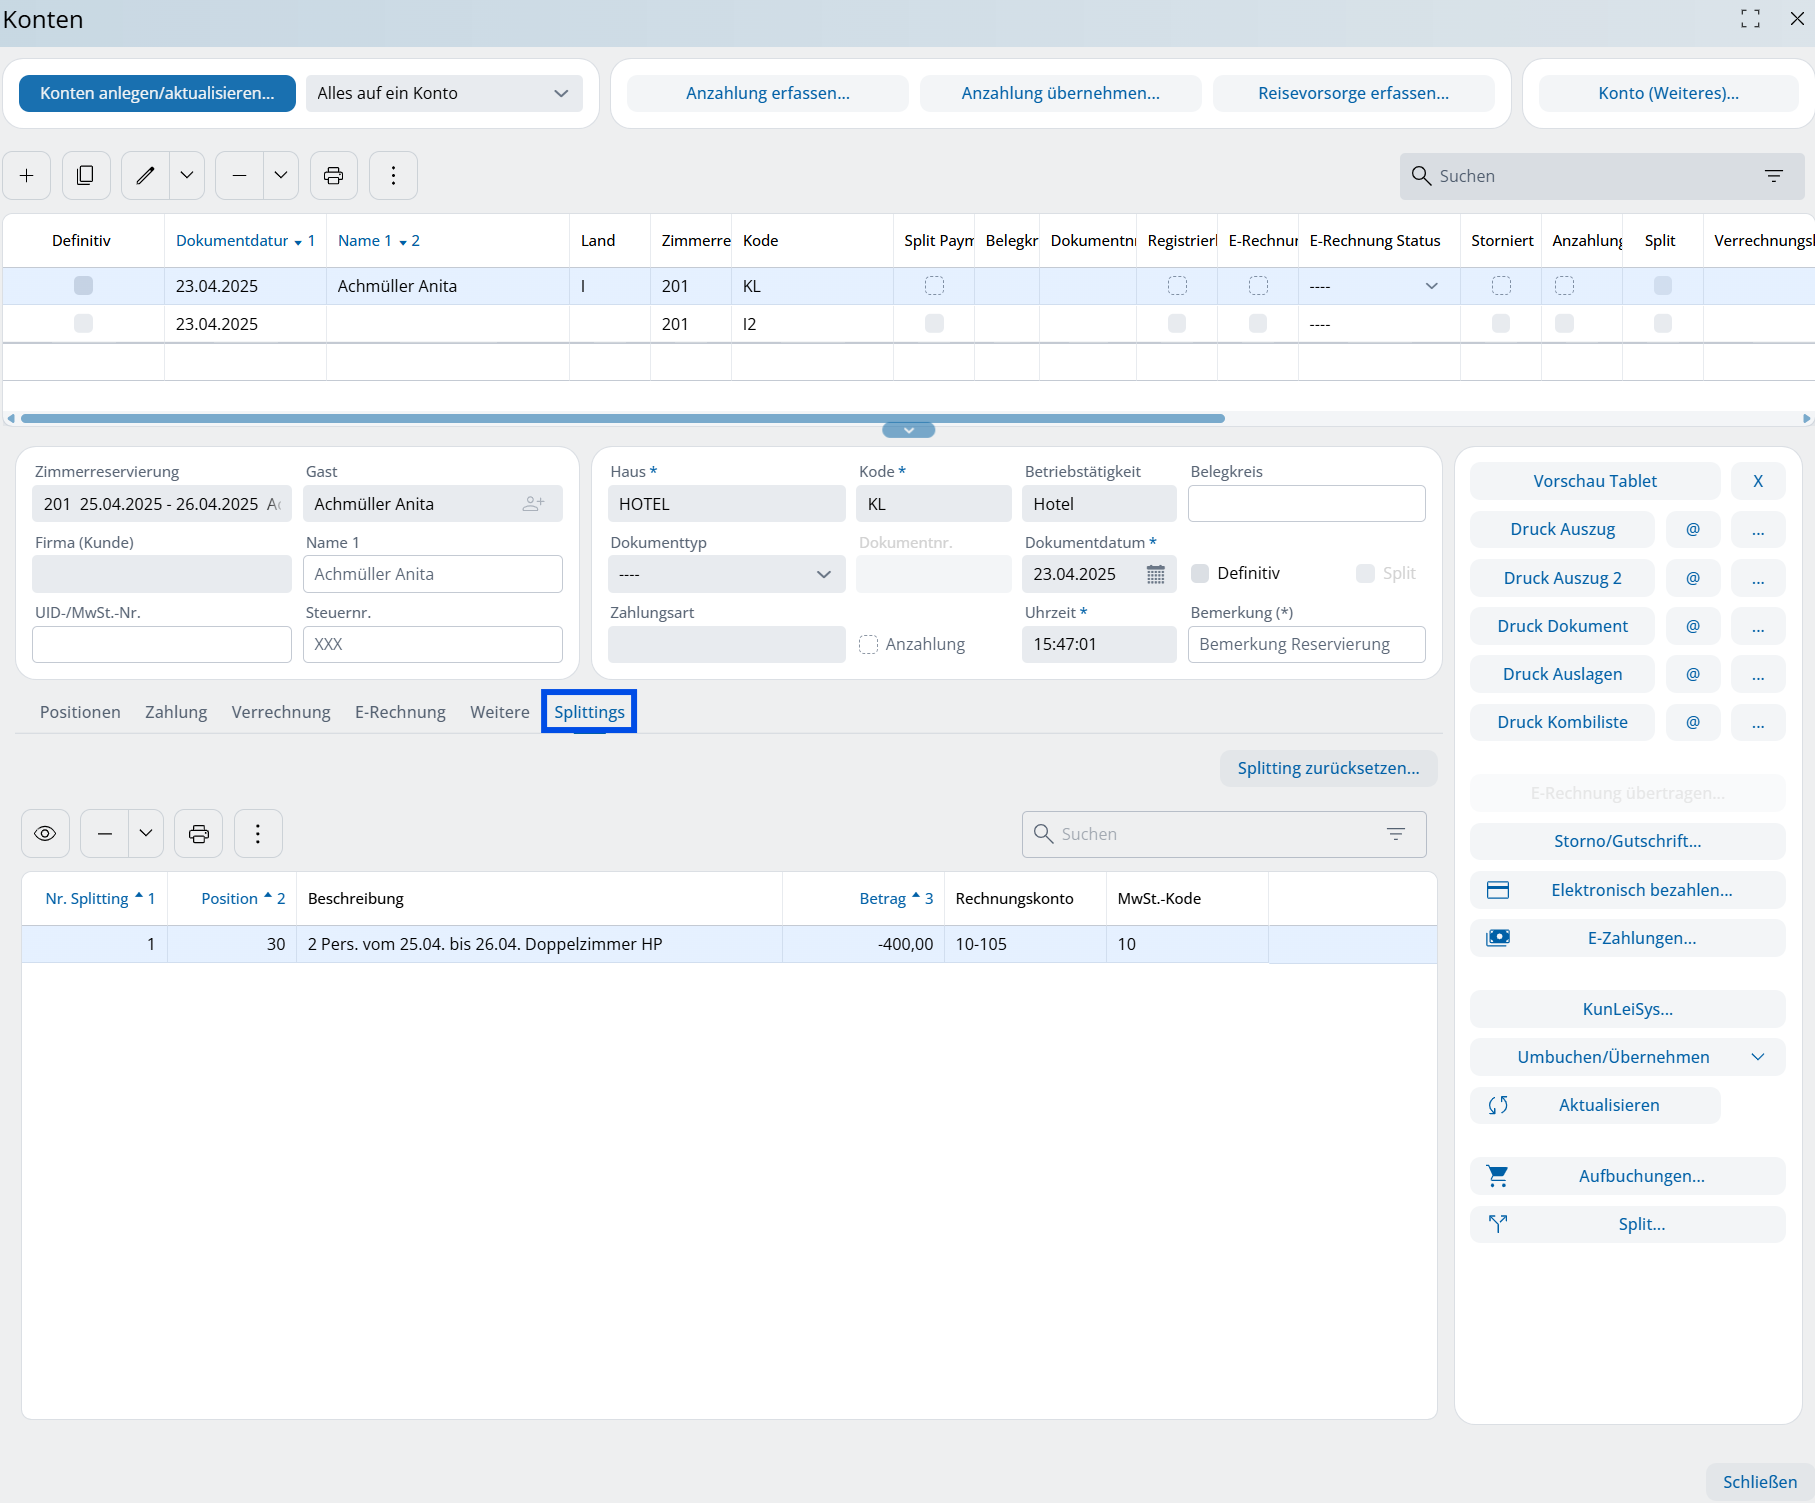
Task: Focus the Bemerkung Reservierung input field
Action: pos(1307,644)
